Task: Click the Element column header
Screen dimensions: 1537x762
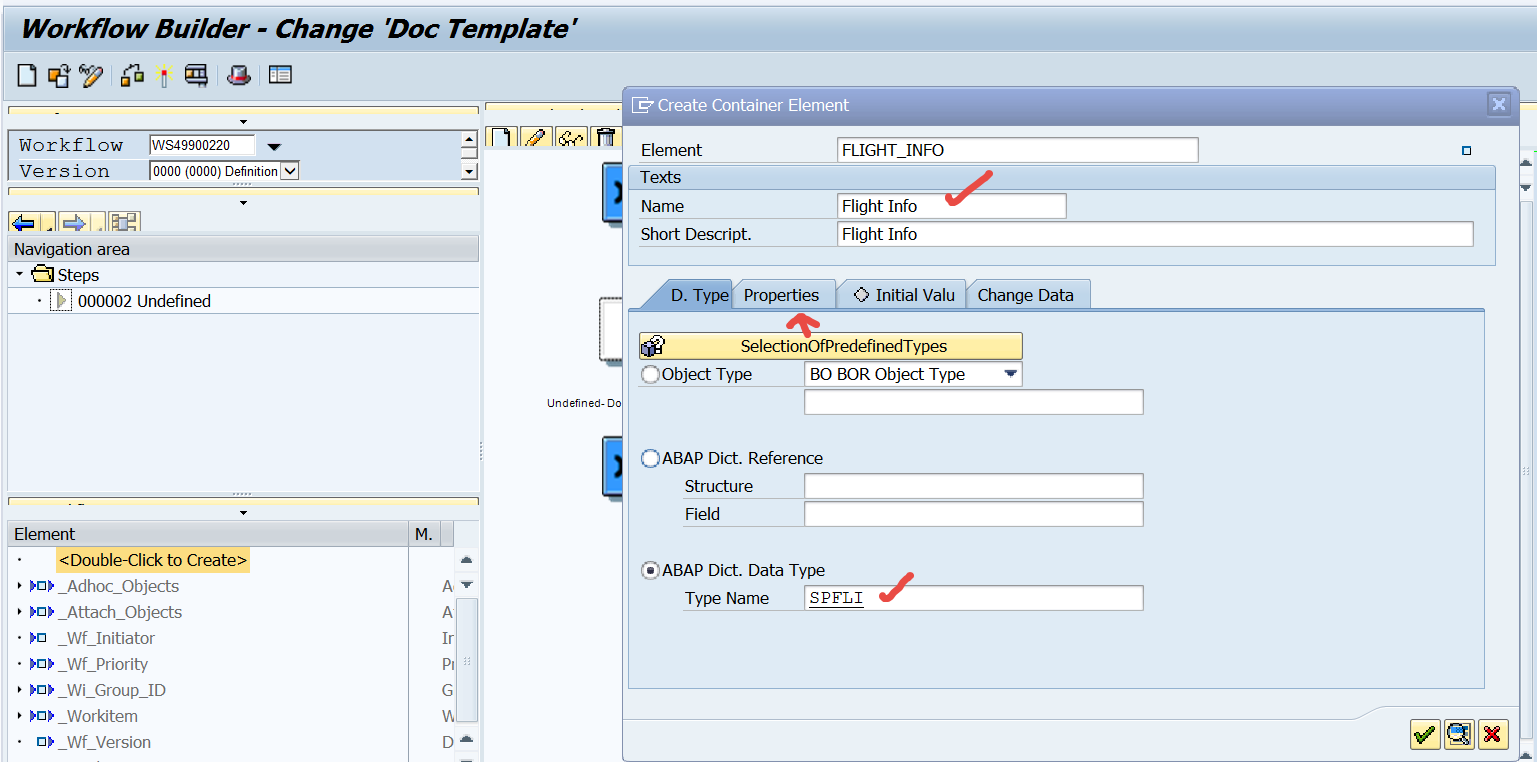Action: (x=209, y=534)
